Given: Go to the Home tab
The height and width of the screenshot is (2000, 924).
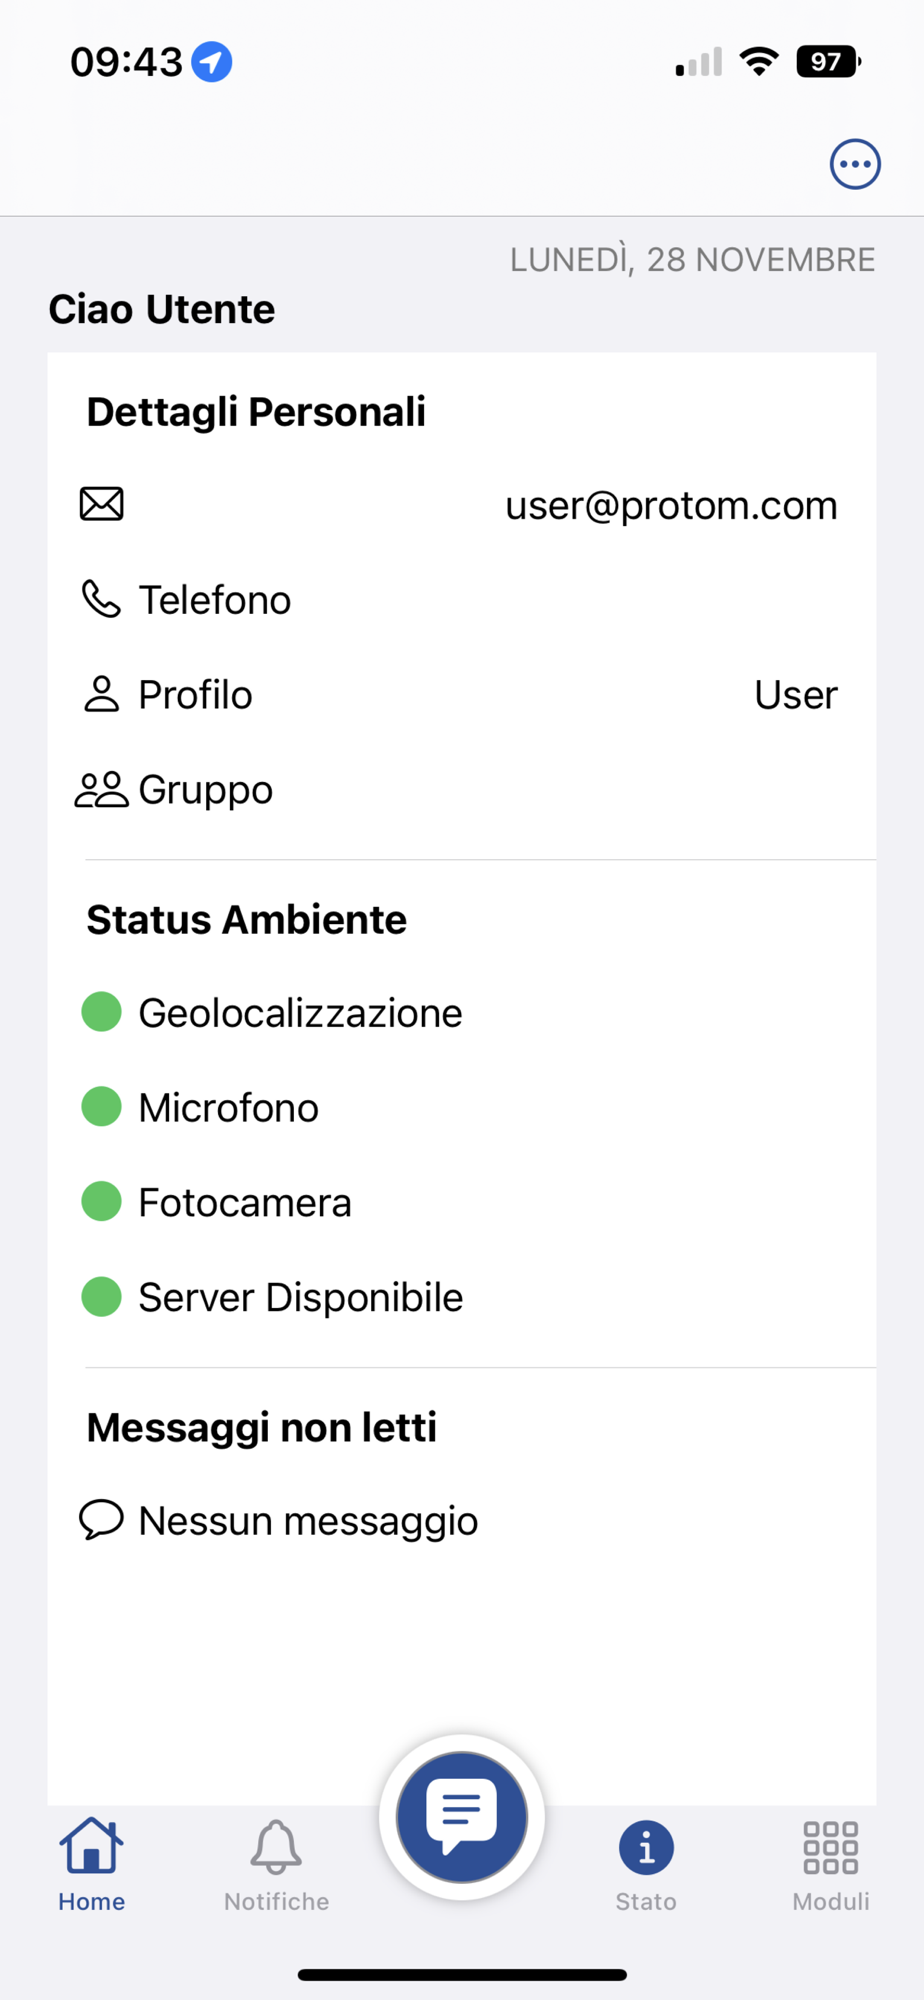Looking at the screenshot, I should coord(91,1865).
